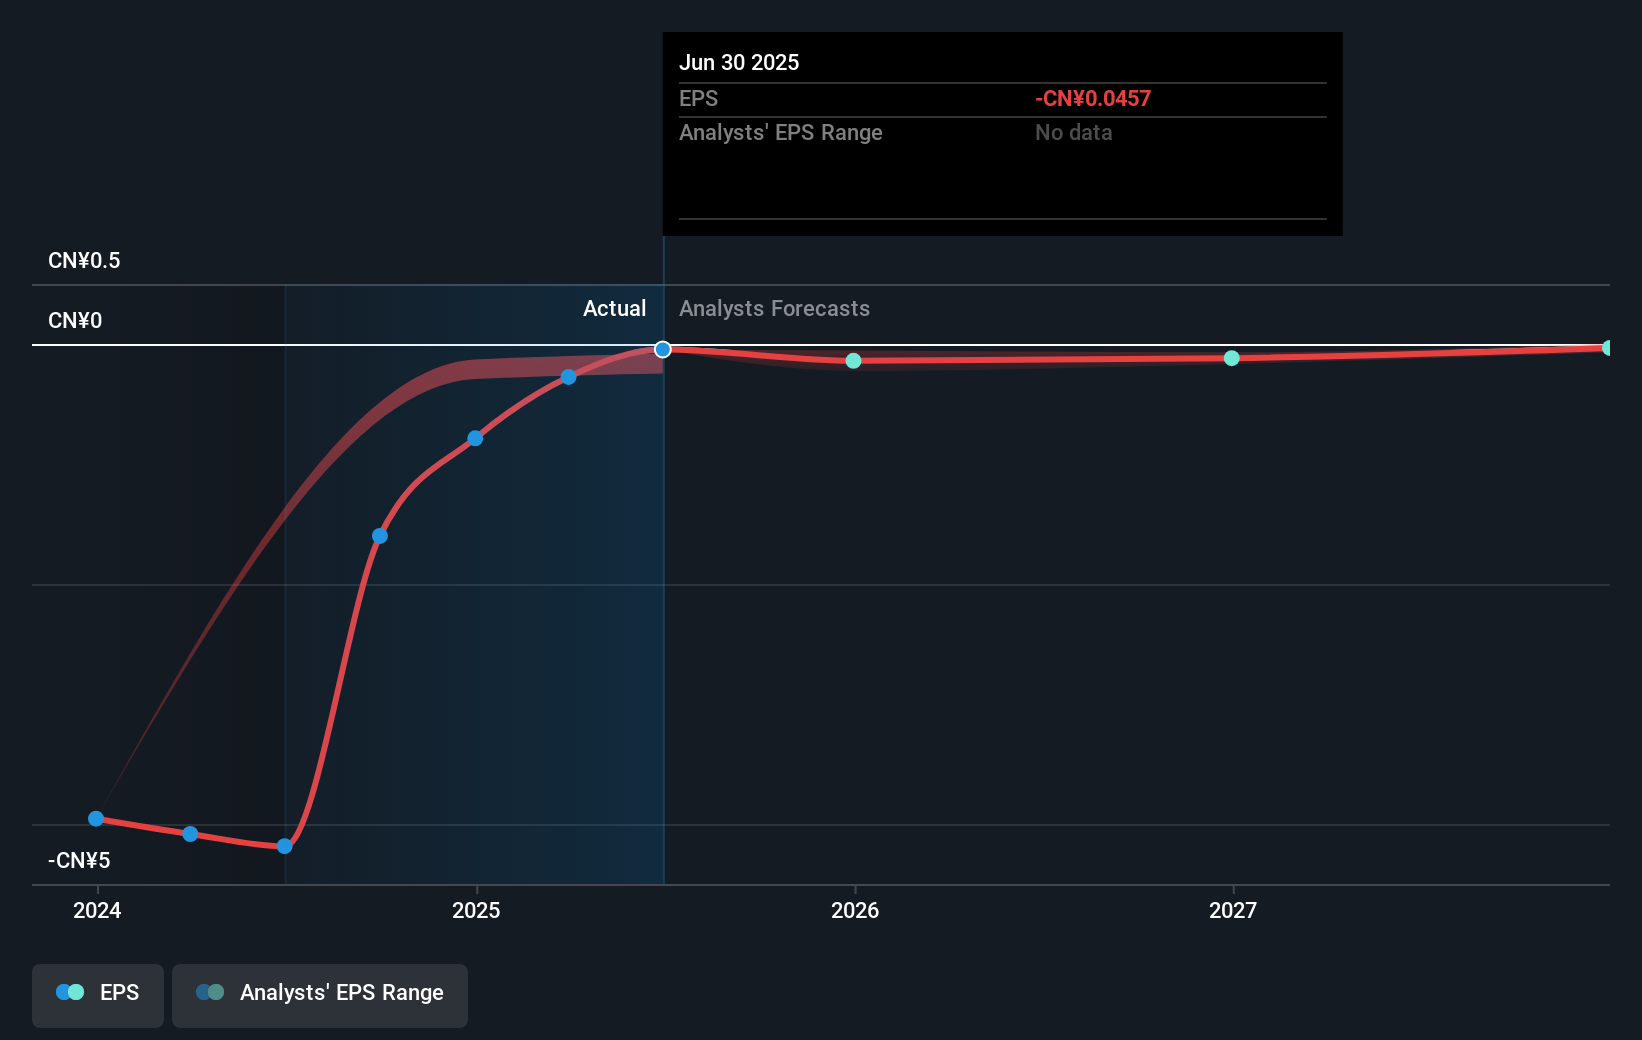Click the 2027 x-axis label
1642x1040 pixels.
coord(1233,910)
